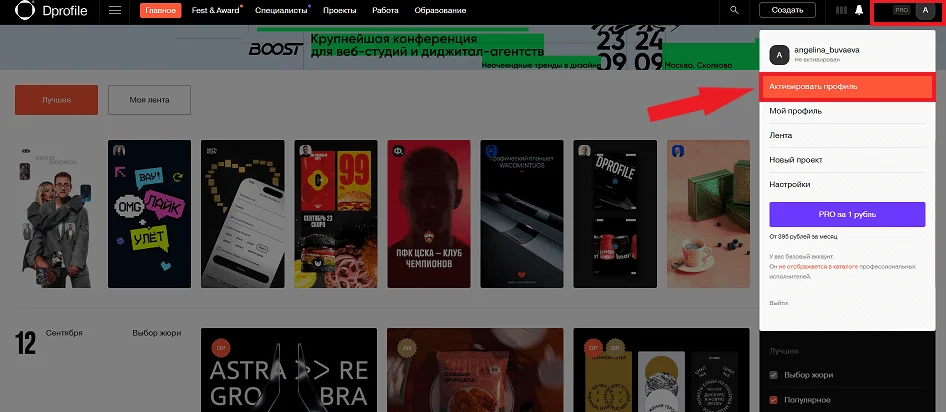
Task: Open the 99 burger poster card
Action: (335, 214)
